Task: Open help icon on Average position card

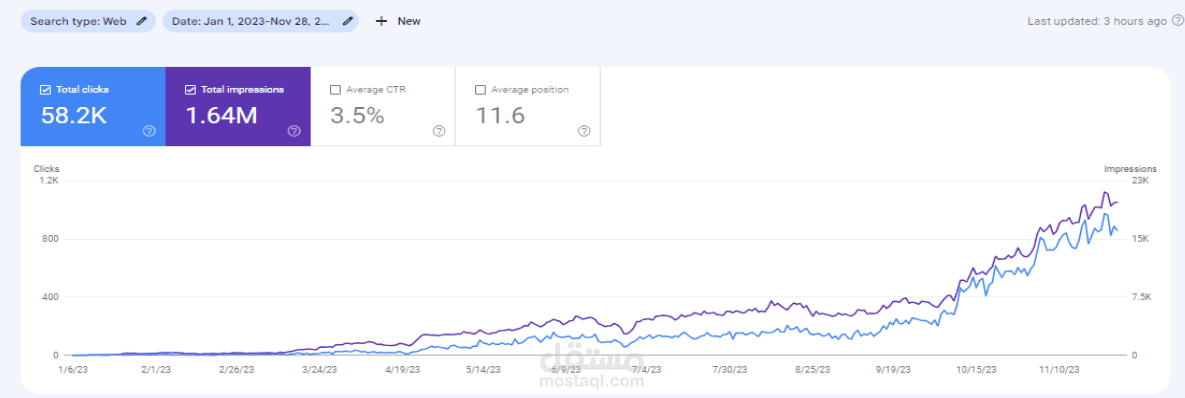Action: (x=583, y=131)
